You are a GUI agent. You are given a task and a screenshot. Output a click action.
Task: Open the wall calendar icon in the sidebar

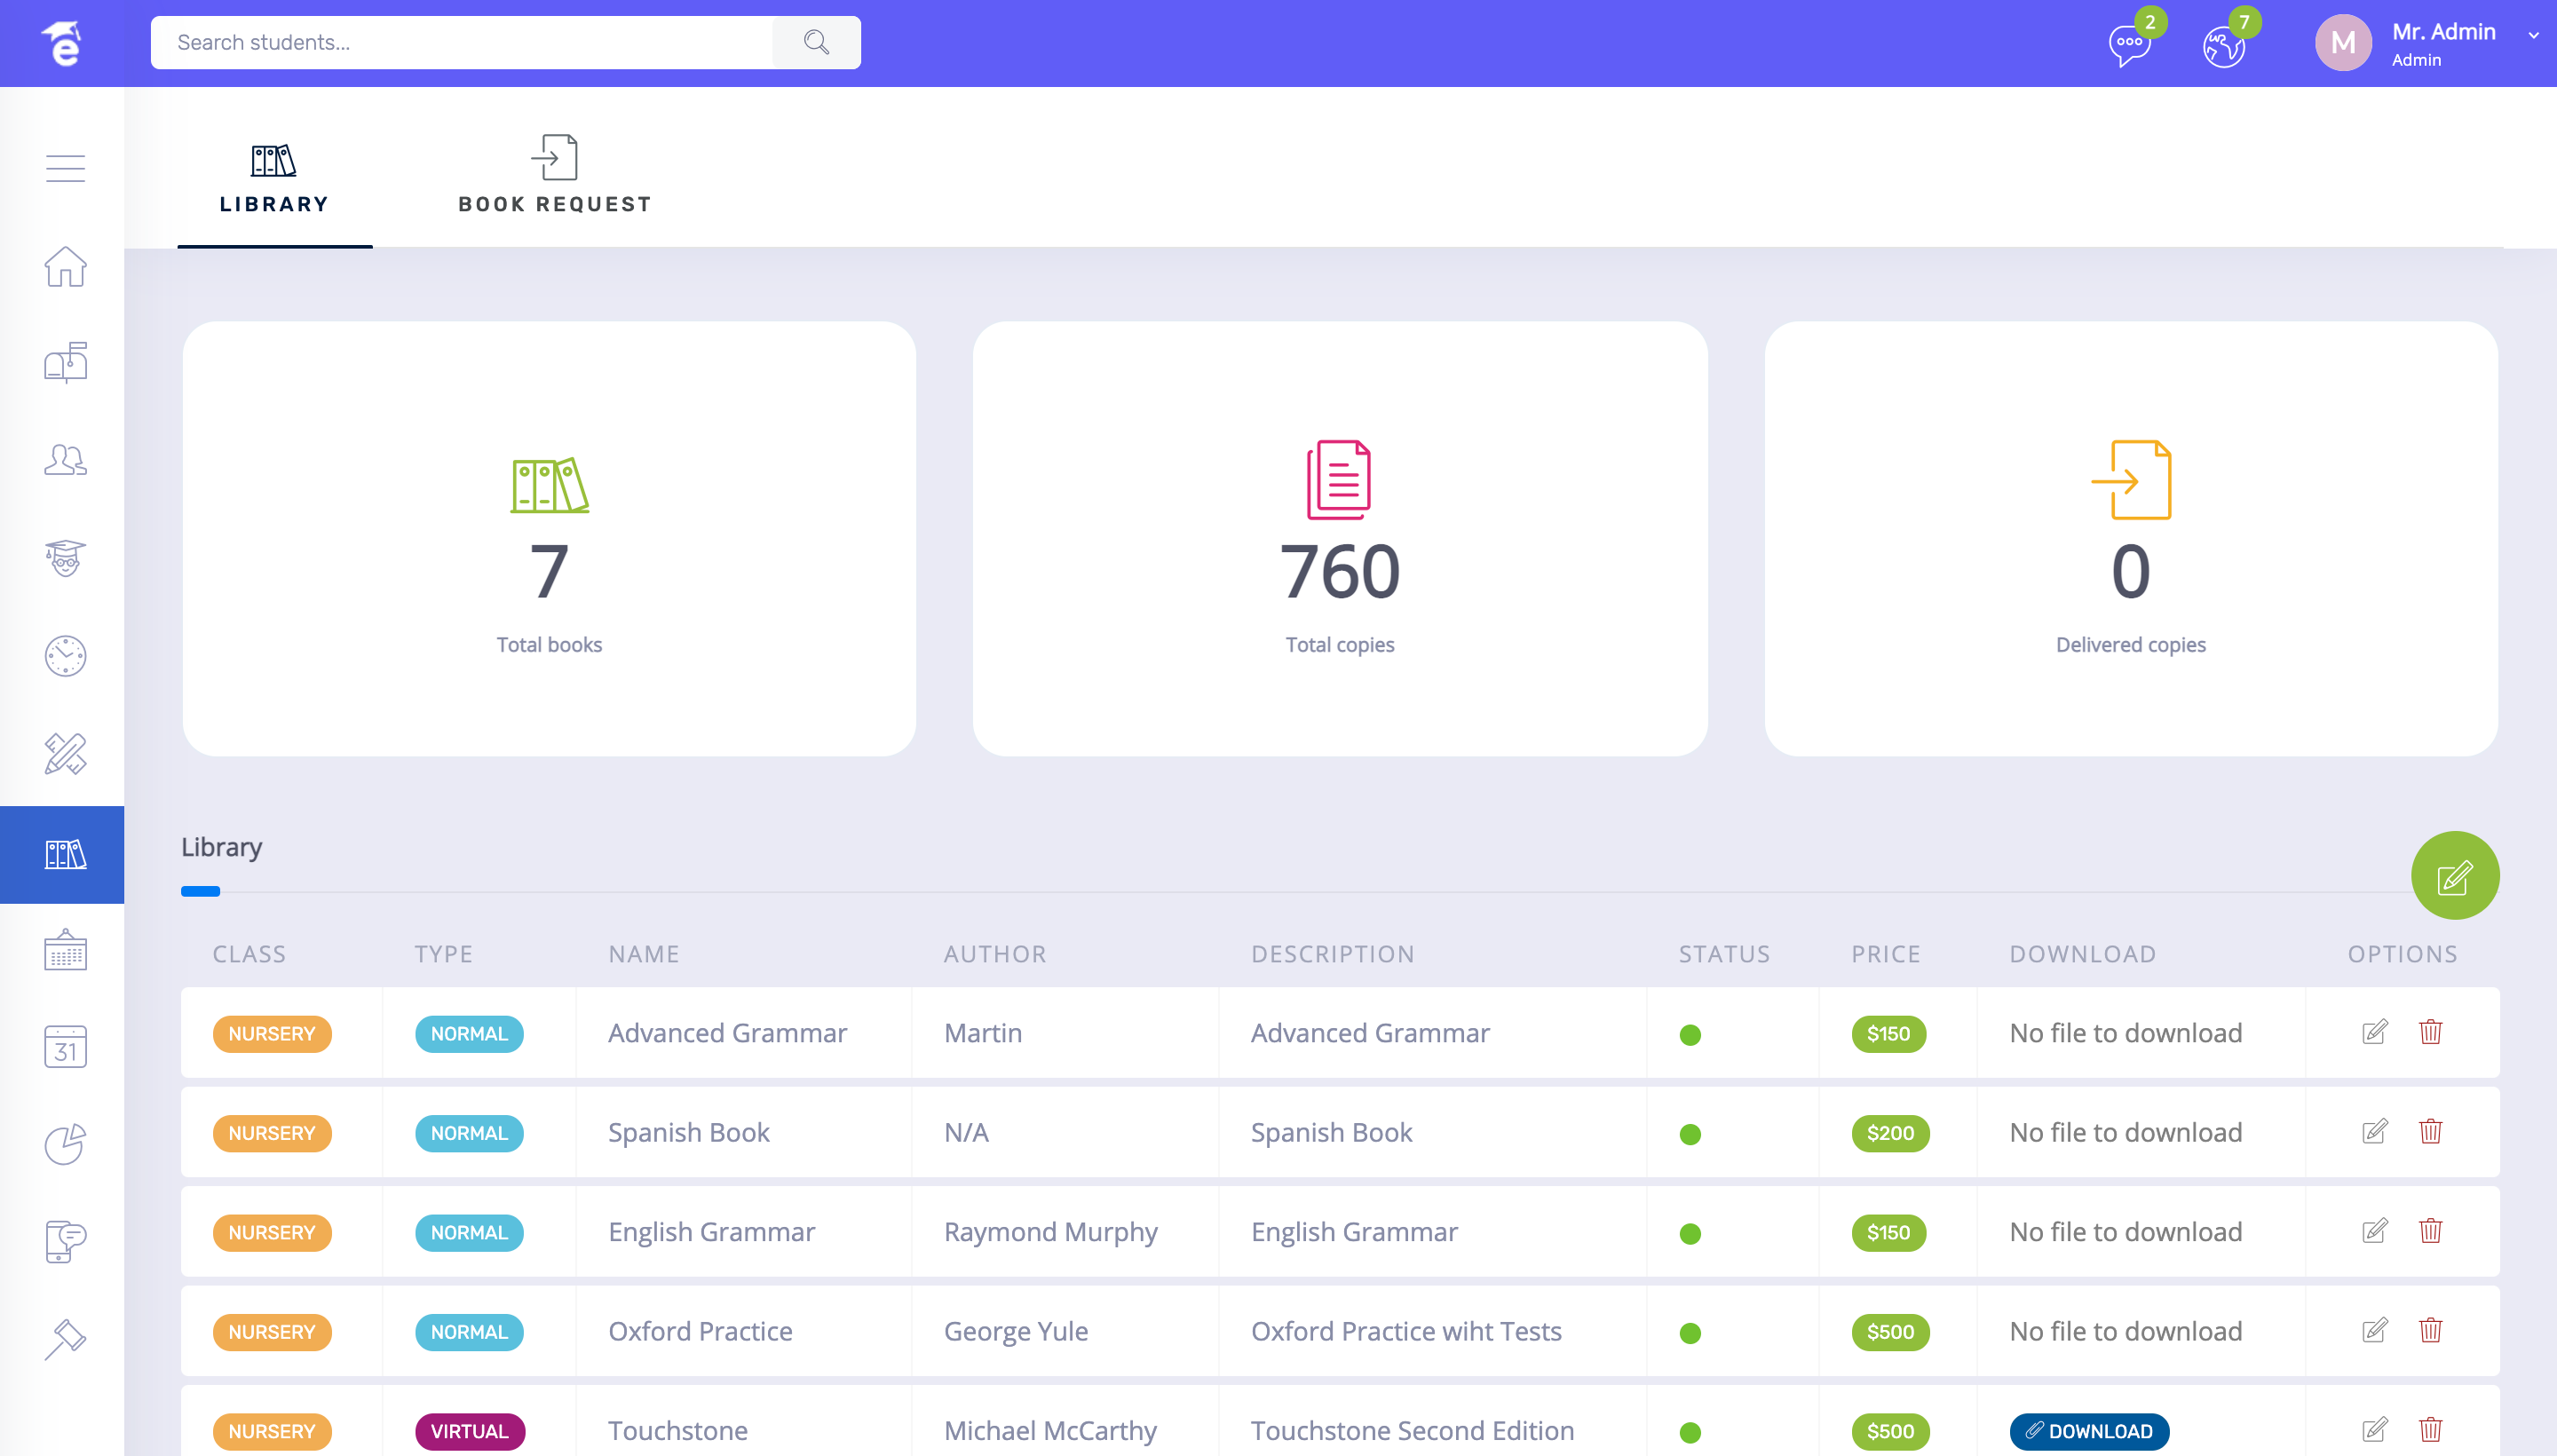[65, 950]
